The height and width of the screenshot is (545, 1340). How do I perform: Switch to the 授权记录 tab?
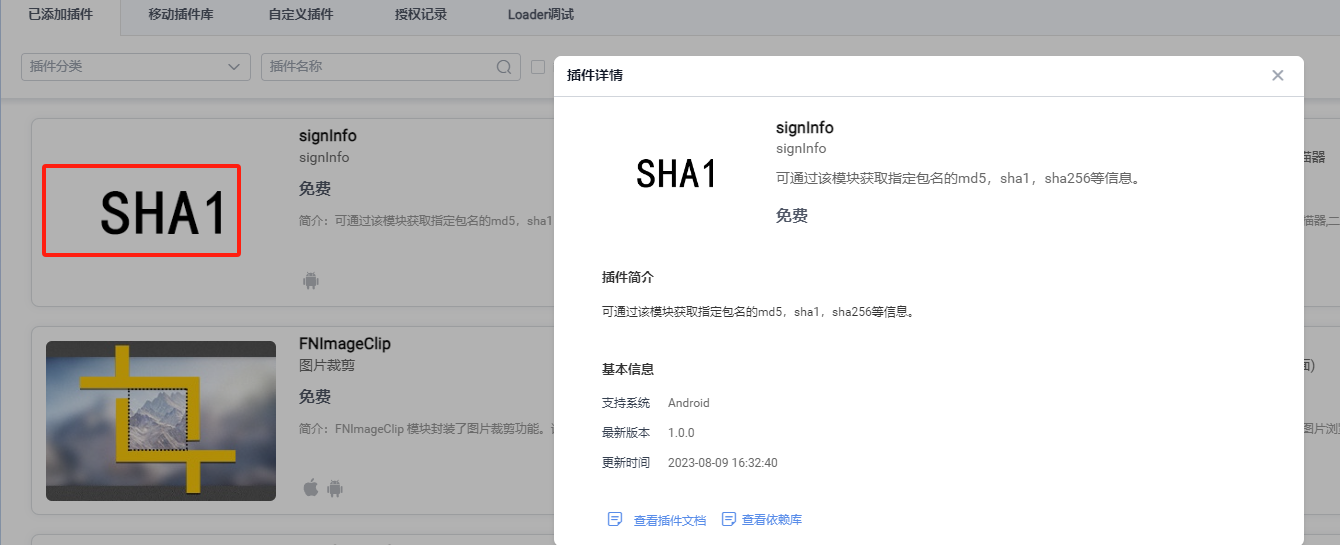click(421, 15)
